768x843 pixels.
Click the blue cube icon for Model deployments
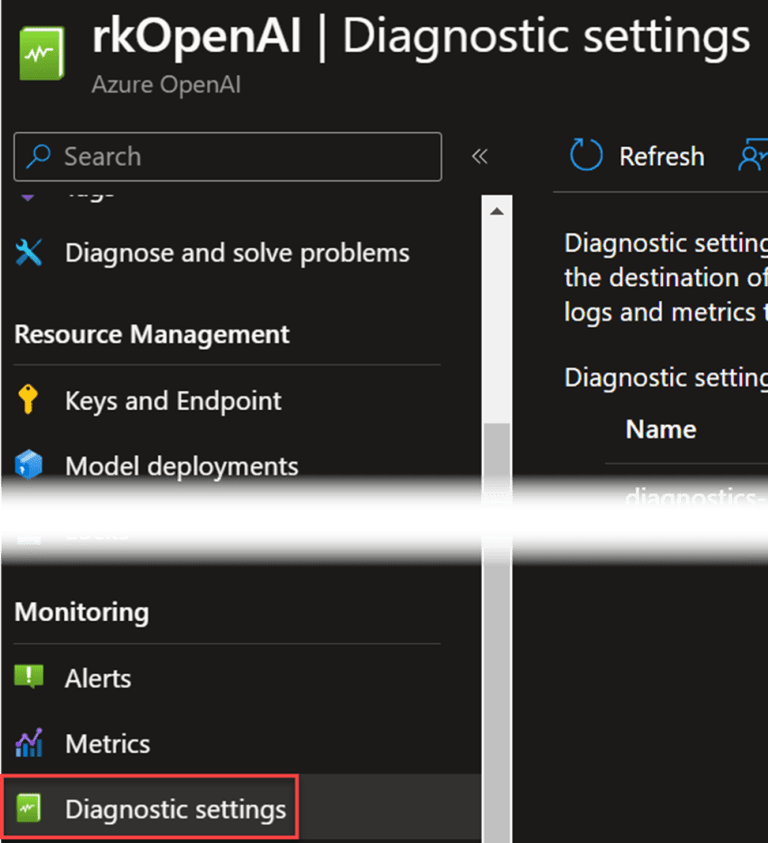click(x=30, y=465)
